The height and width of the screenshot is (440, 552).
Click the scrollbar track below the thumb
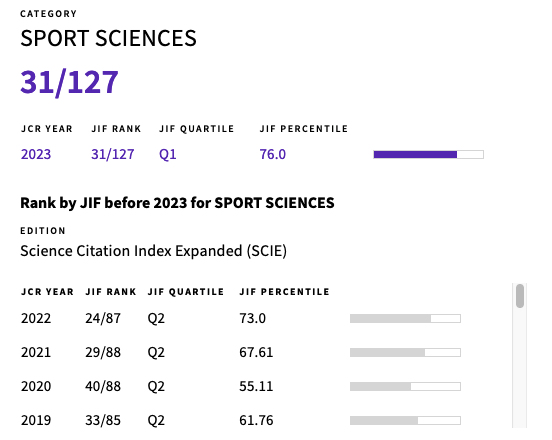[x=520, y=368]
